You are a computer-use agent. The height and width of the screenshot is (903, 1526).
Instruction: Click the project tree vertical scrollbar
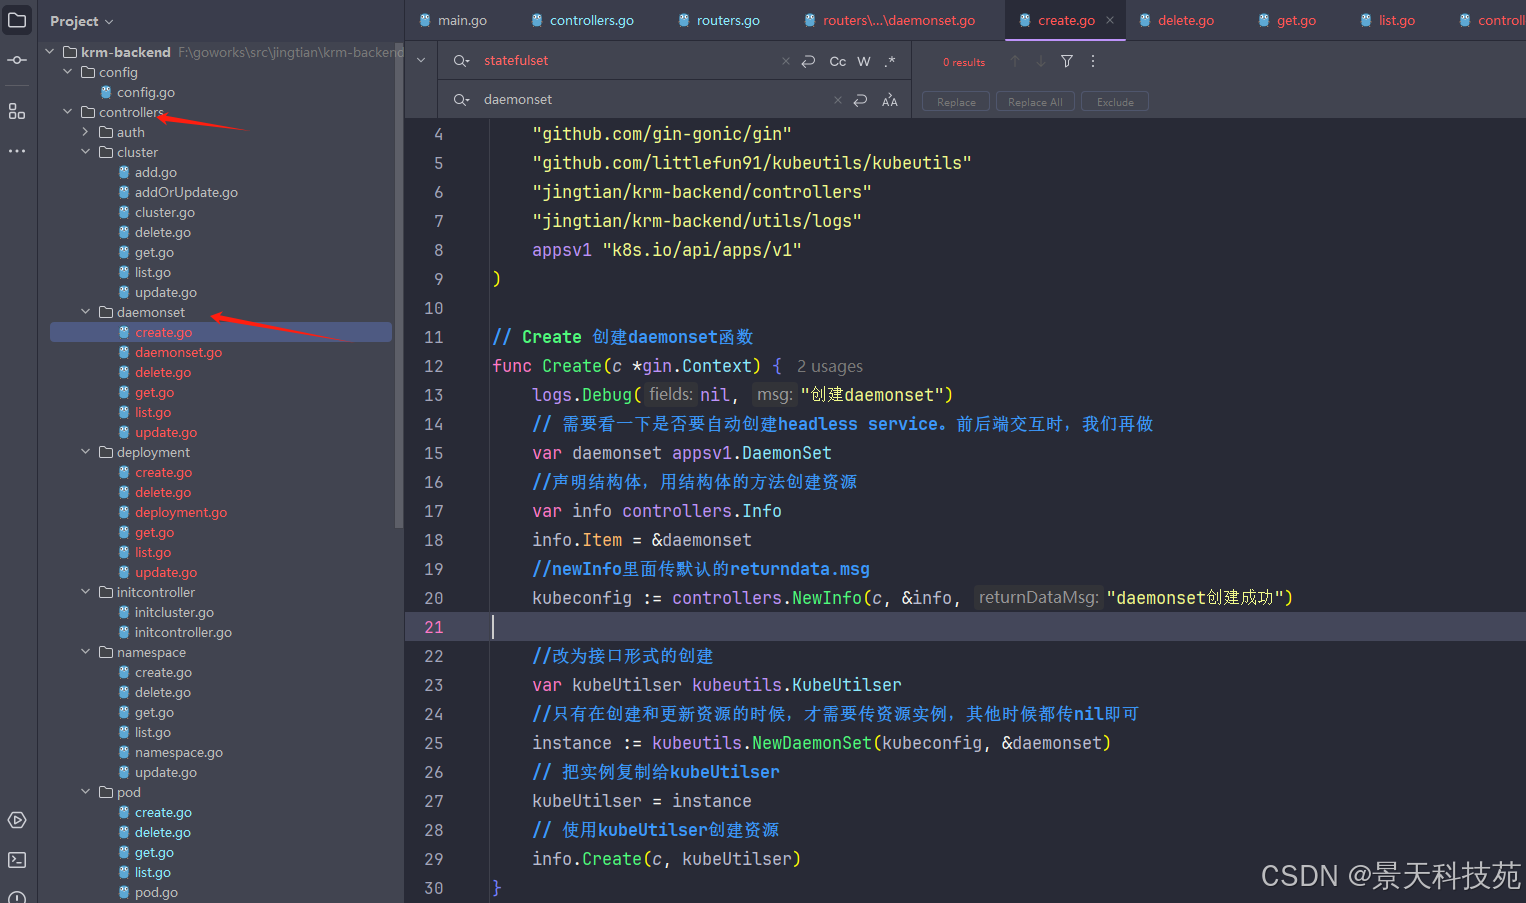(x=398, y=285)
